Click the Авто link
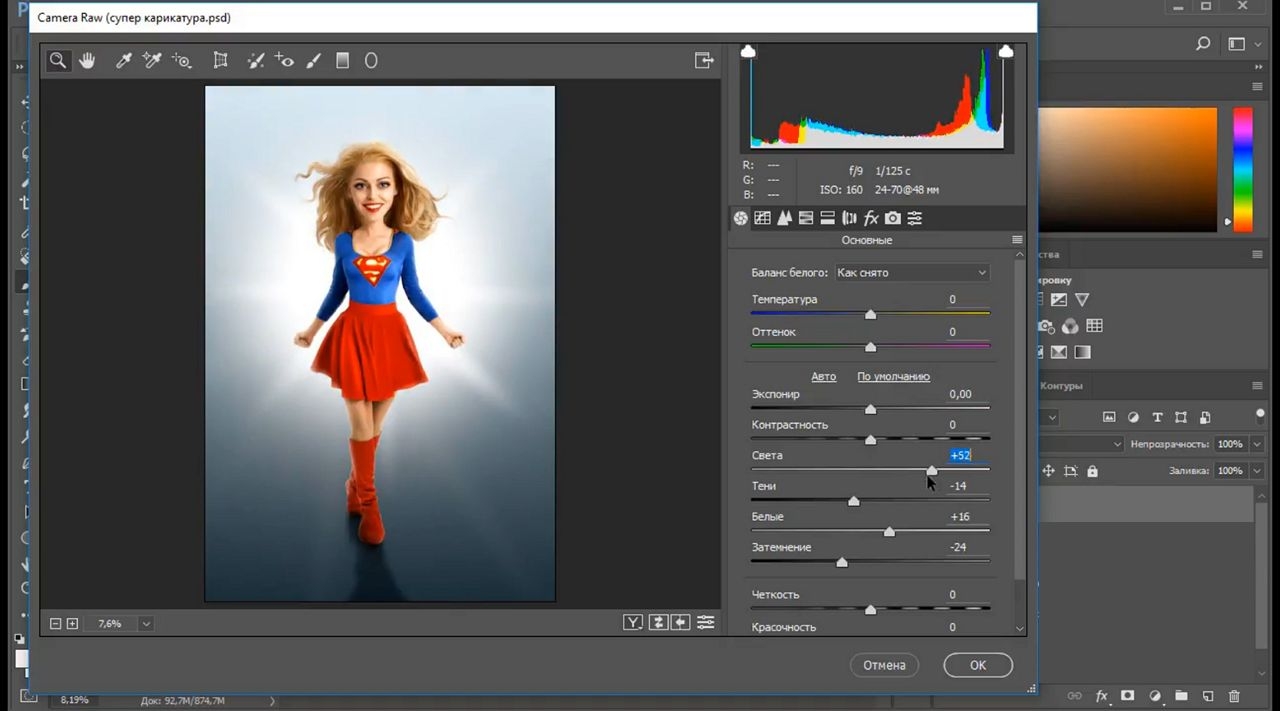This screenshot has width=1280, height=711. click(x=823, y=376)
